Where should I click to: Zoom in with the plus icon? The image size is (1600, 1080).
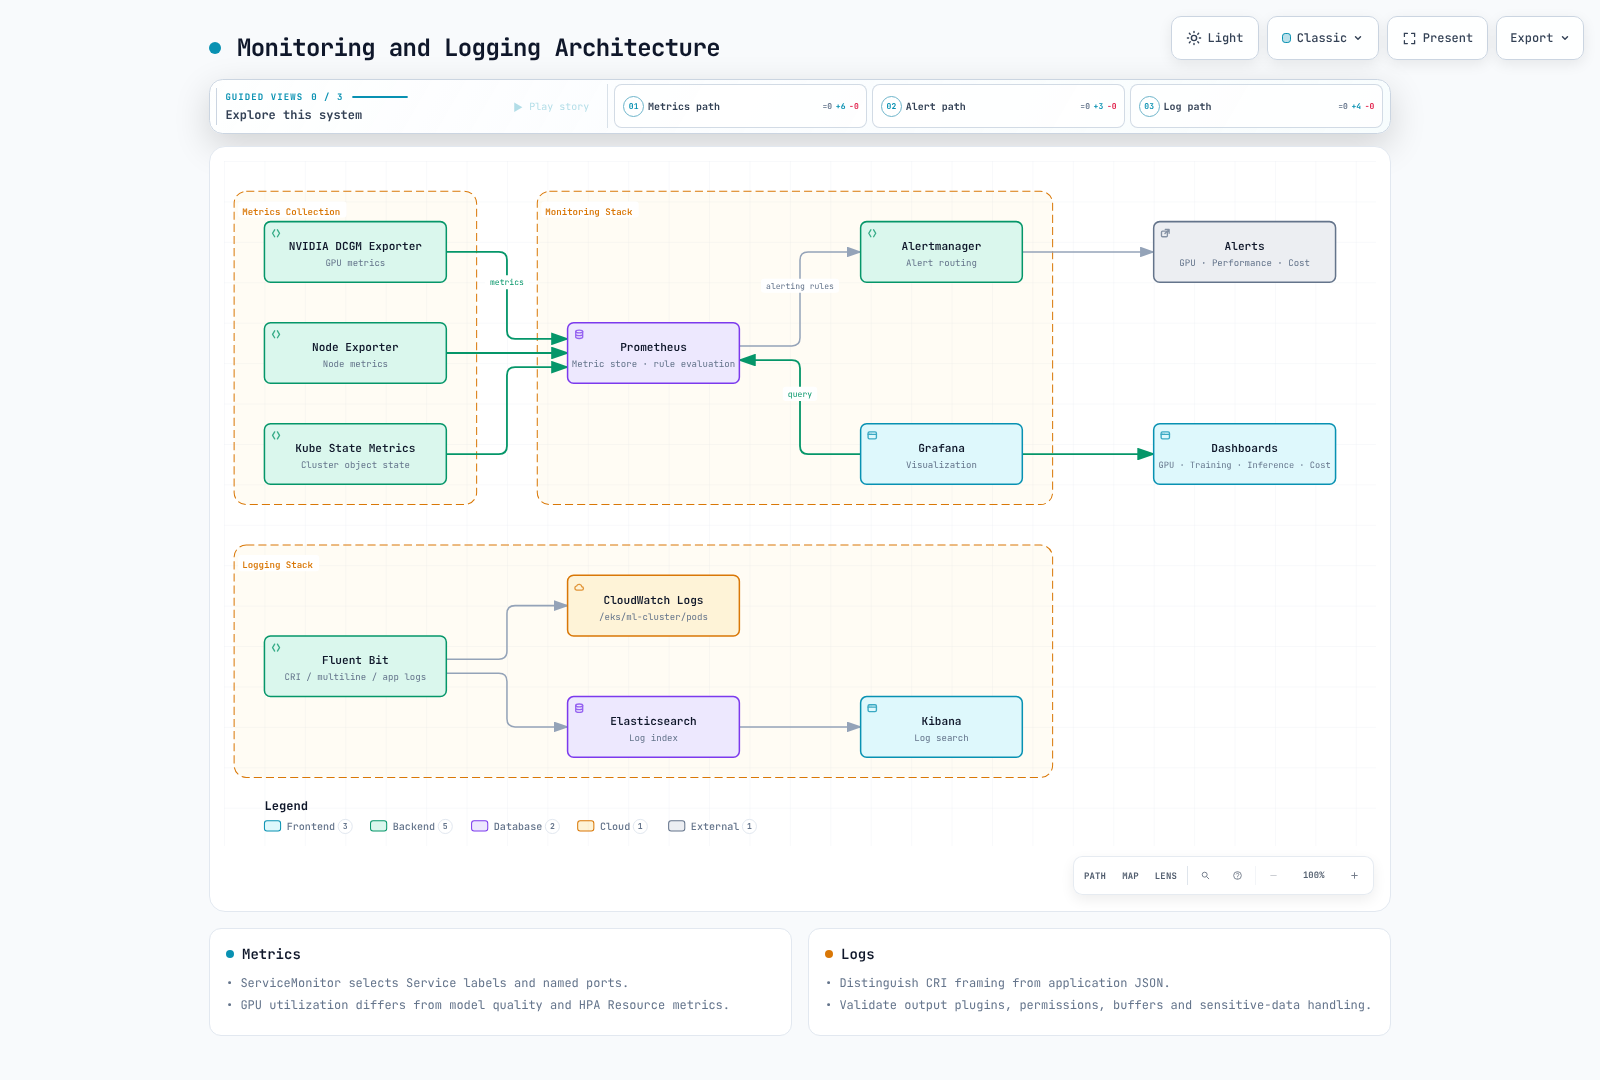pyautogui.click(x=1354, y=875)
